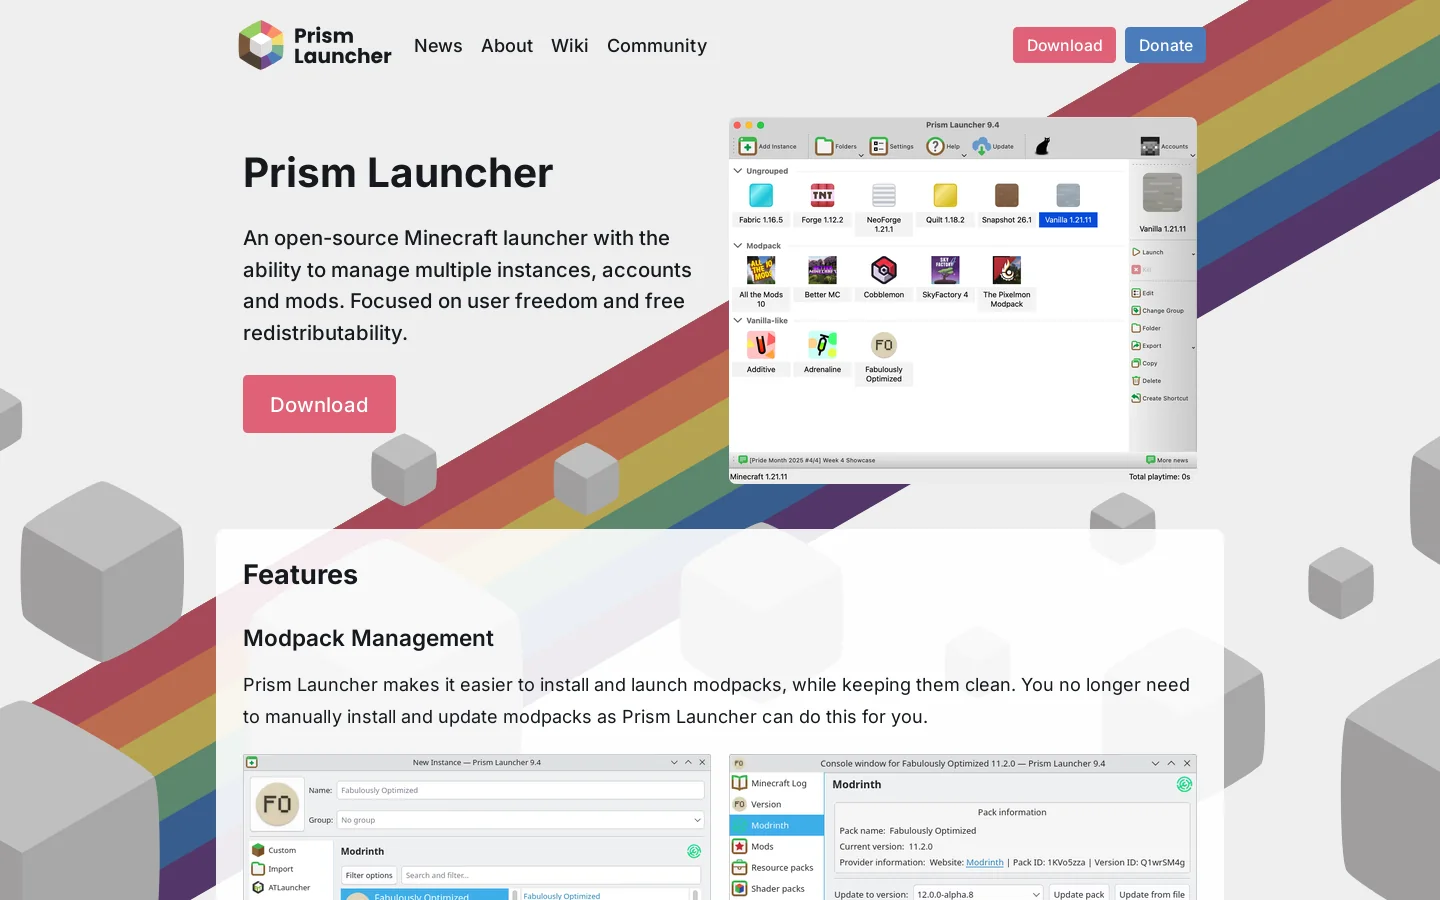Screen dimensions: 1440x900
Task: Collapse the Vanilla-like instance group
Action: coord(738,321)
